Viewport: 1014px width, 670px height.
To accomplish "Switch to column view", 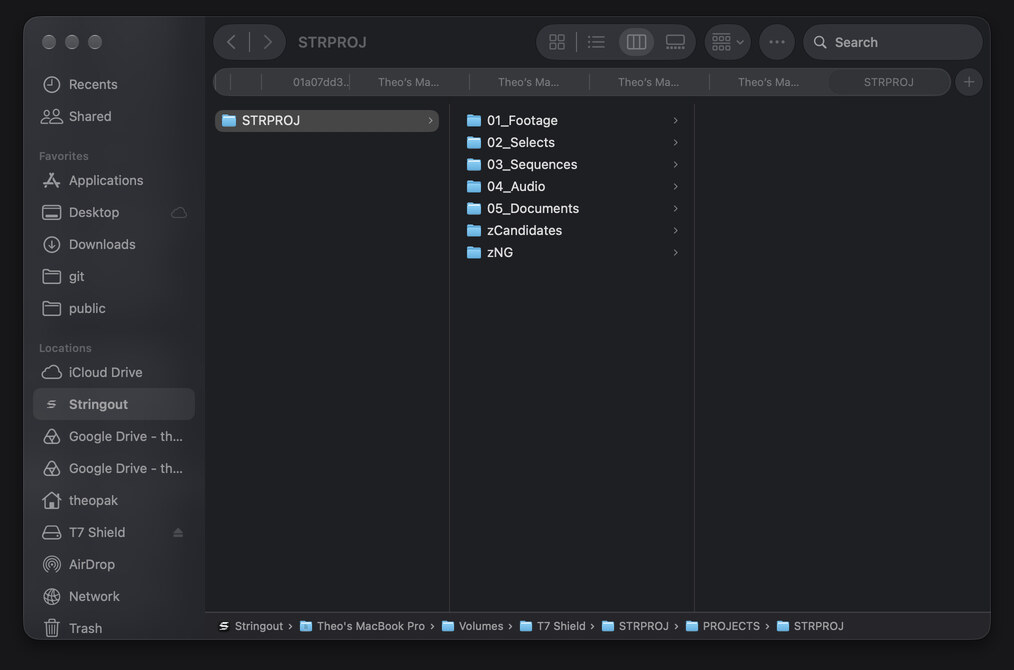I will (636, 42).
